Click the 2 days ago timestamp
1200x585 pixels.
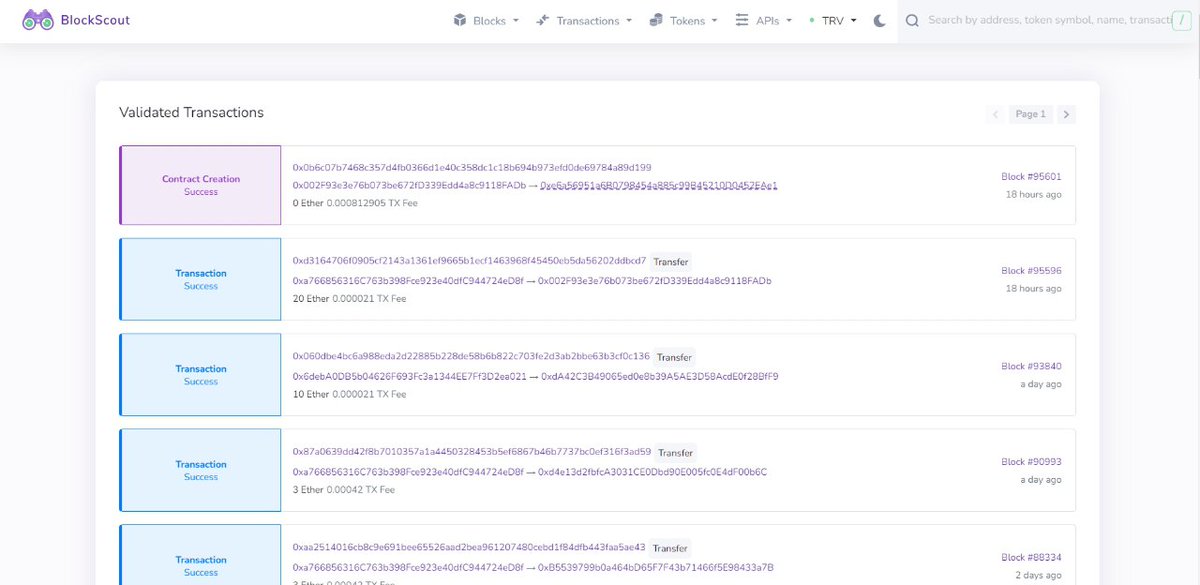pos(1037,575)
